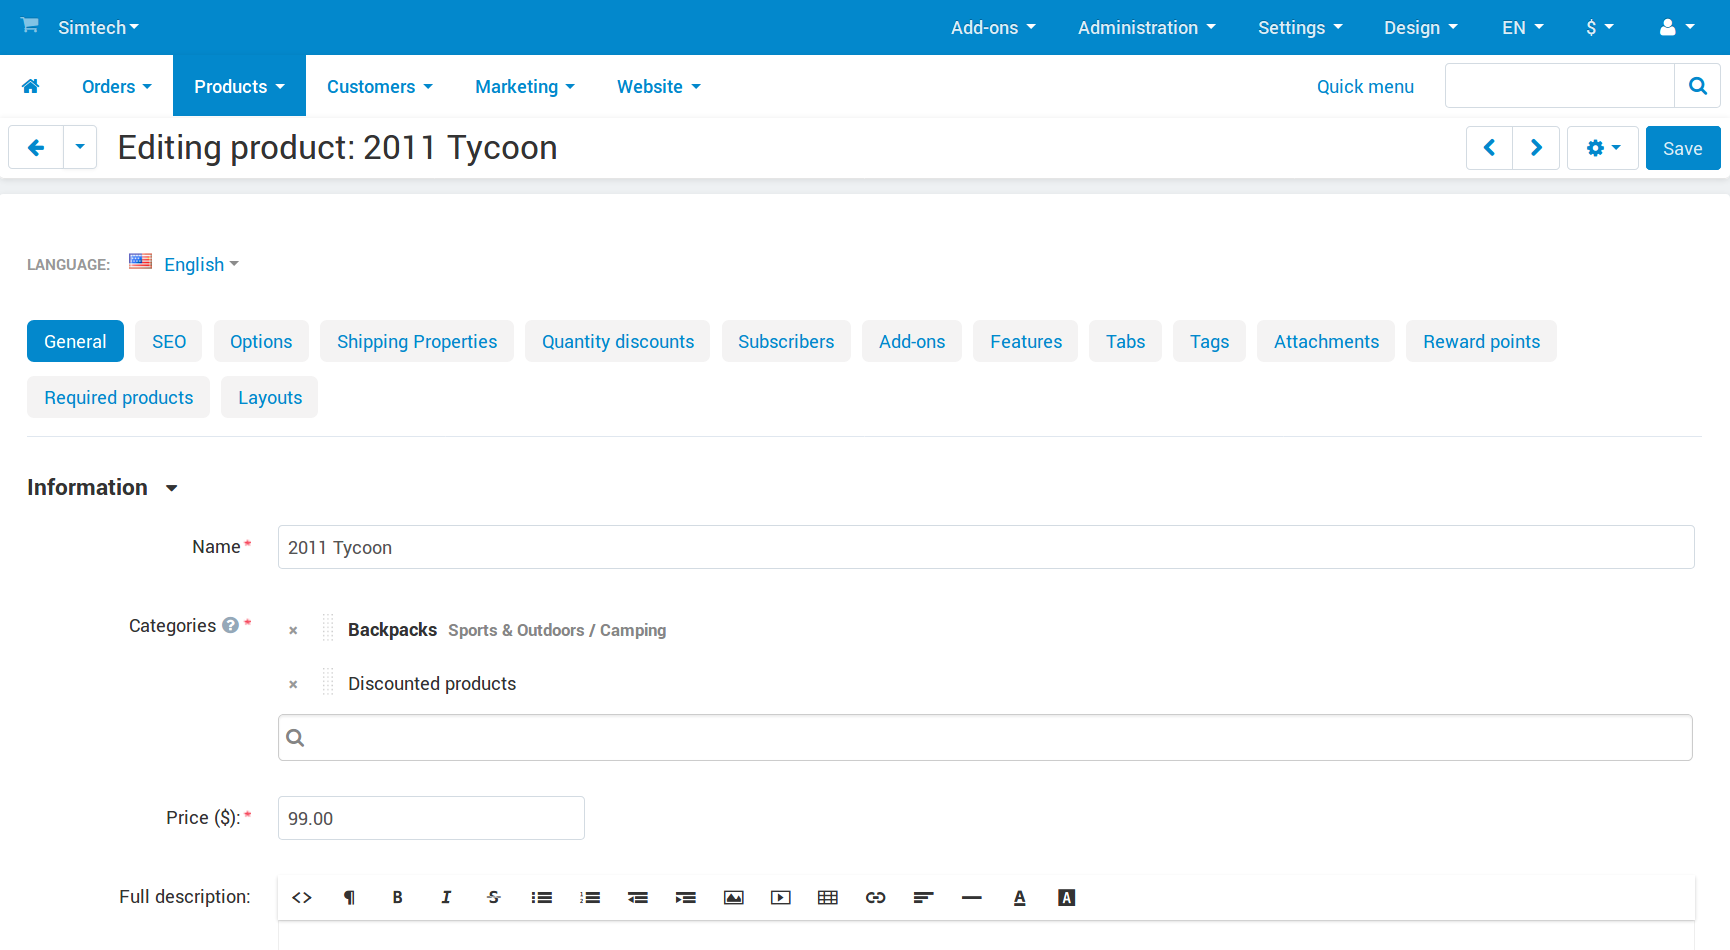Choose the text font color
The width and height of the screenshot is (1730, 950).
[1019, 898]
